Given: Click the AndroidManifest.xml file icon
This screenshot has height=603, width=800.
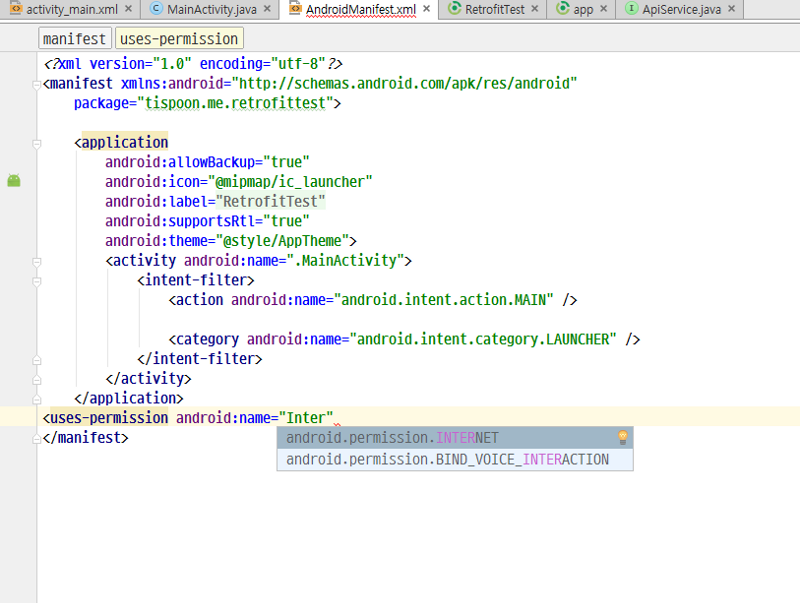Looking at the screenshot, I should pyautogui.click(x=295, y=8).
